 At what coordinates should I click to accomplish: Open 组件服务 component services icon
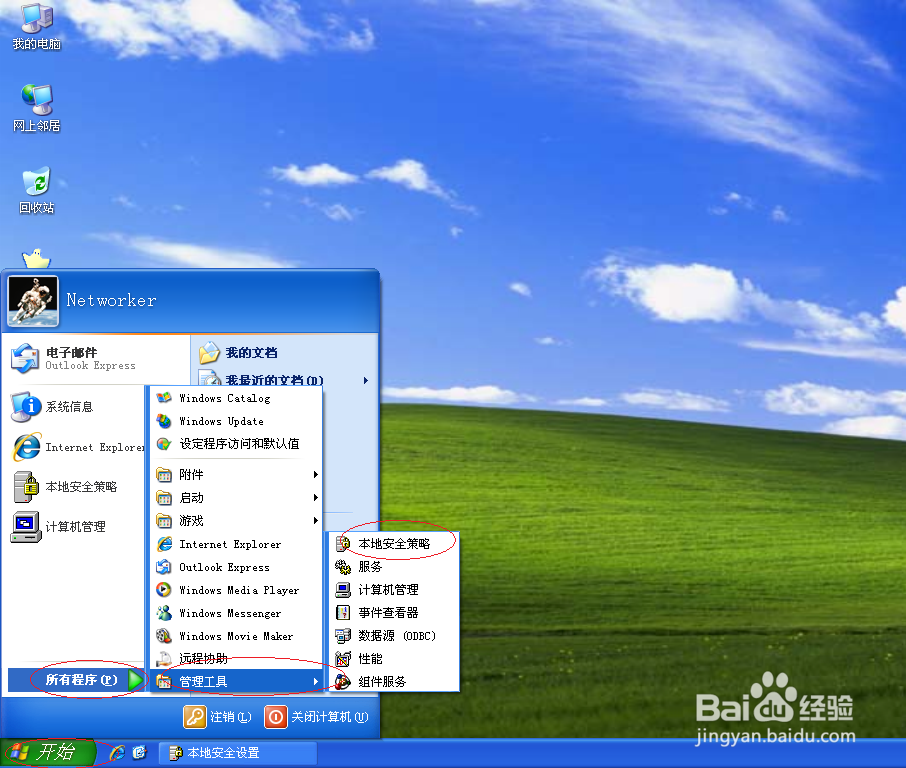click(343, 682)
